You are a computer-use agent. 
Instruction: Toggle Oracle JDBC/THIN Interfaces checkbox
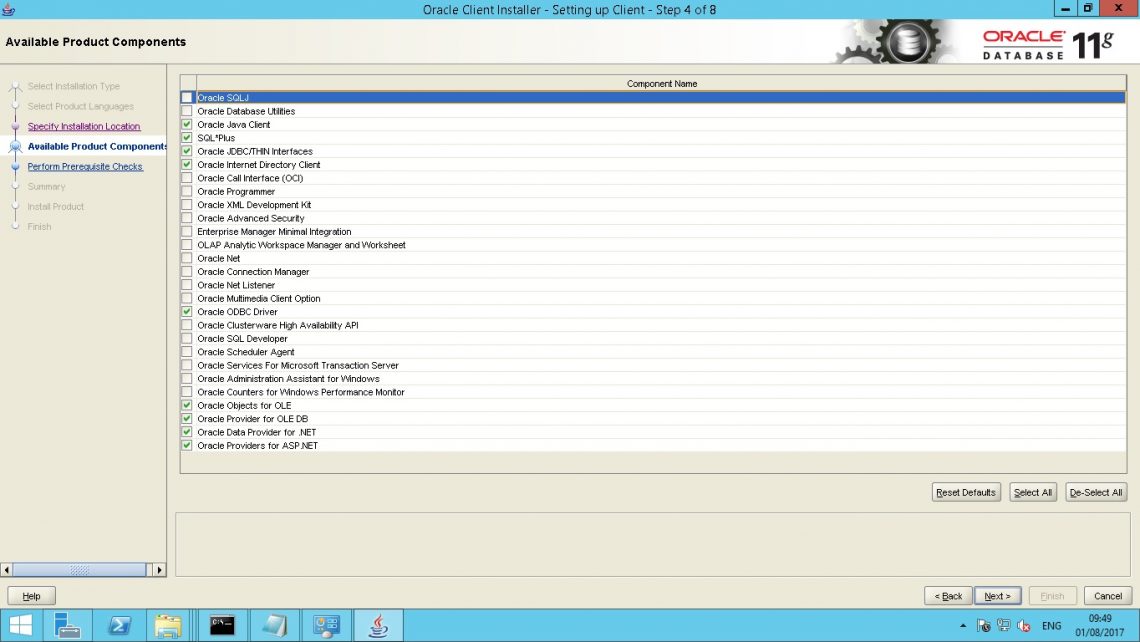click(187, 151)
